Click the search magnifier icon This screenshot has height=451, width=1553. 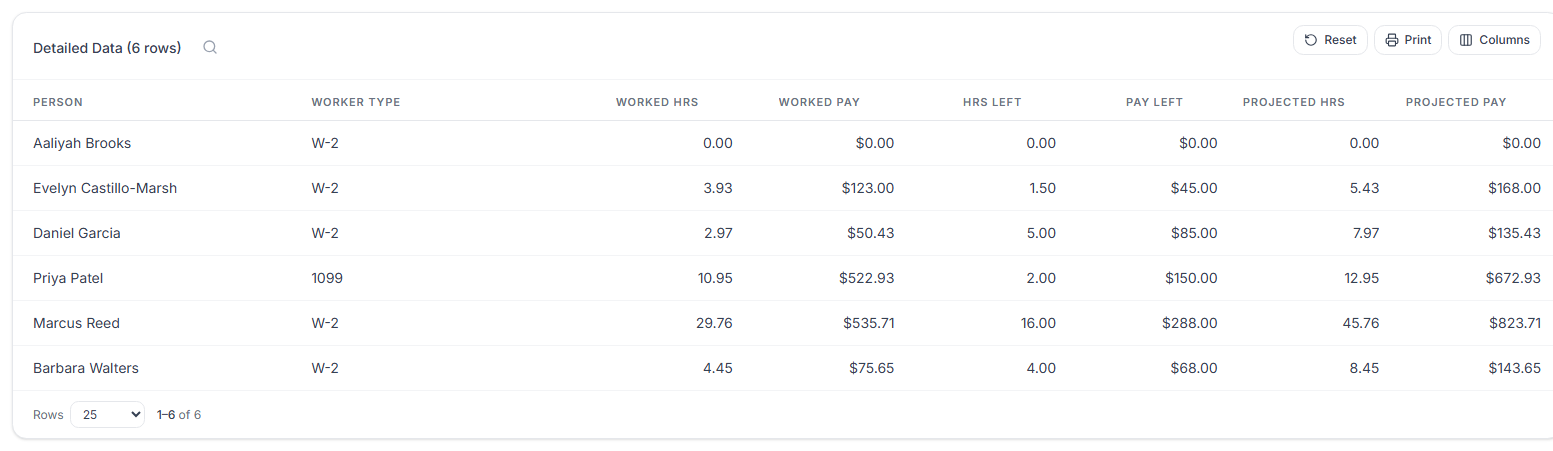210,47
